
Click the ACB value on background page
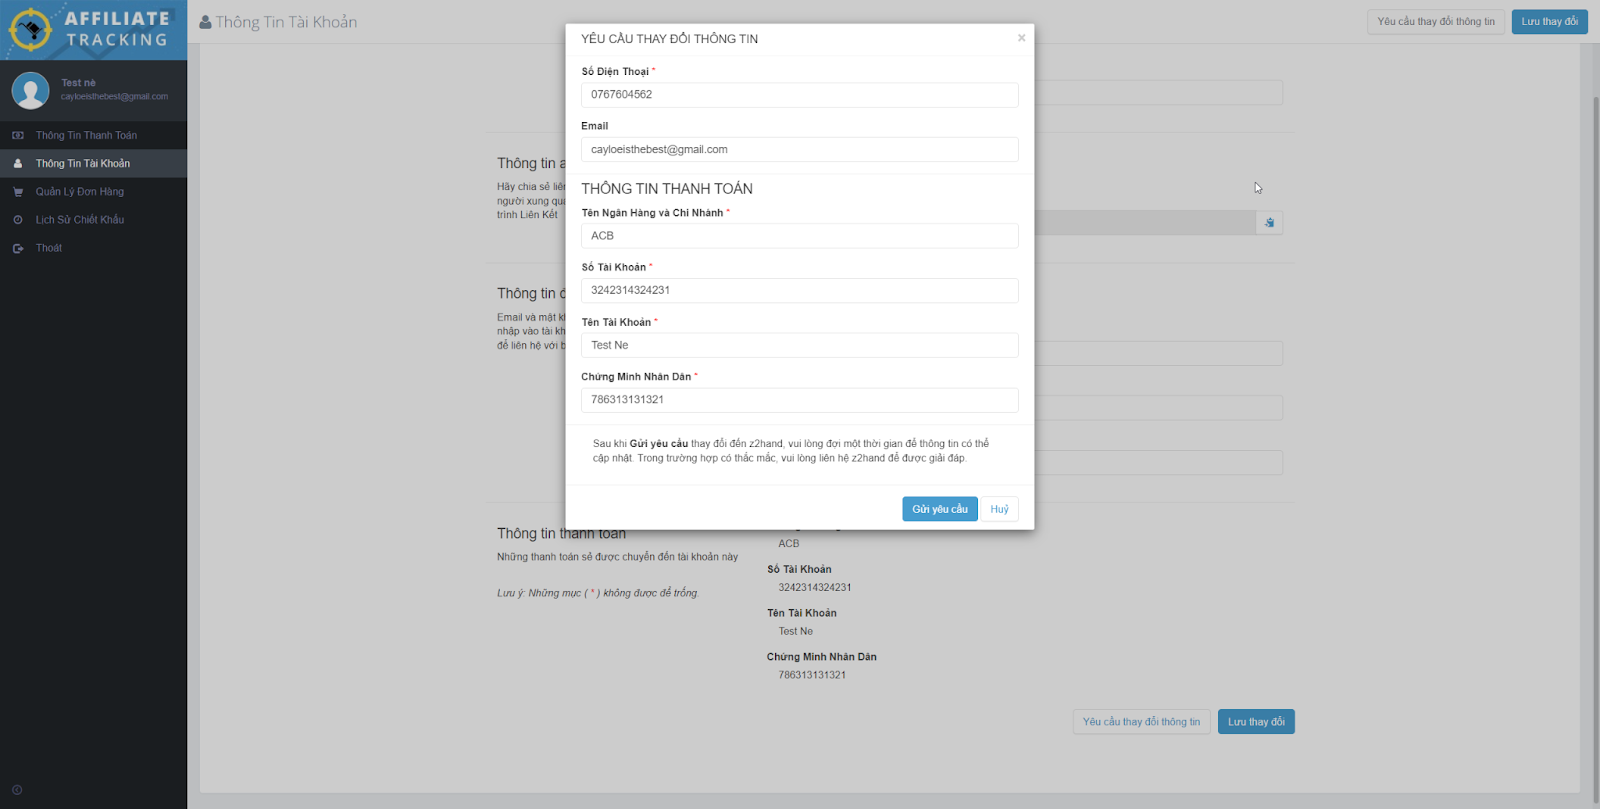coord(789,544)
